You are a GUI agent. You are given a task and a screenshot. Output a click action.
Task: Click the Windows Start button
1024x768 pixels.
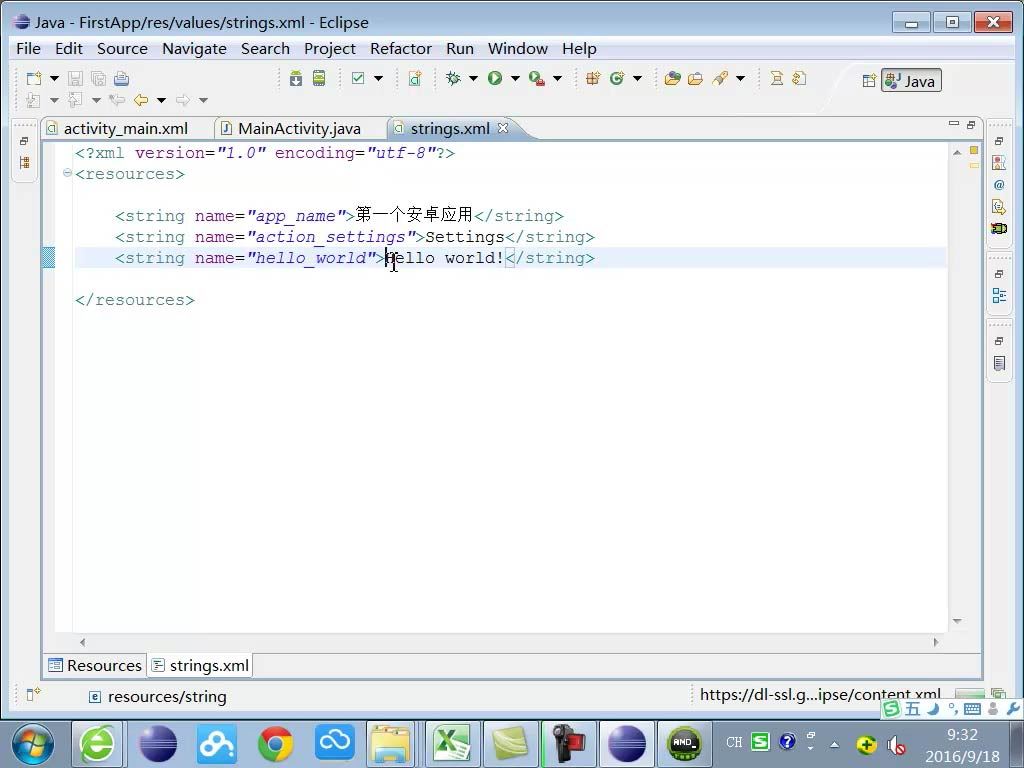[33, 744]
